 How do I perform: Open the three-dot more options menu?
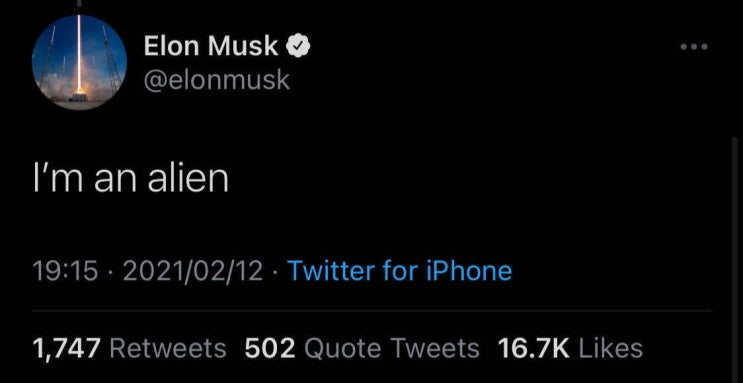[694, 46]
